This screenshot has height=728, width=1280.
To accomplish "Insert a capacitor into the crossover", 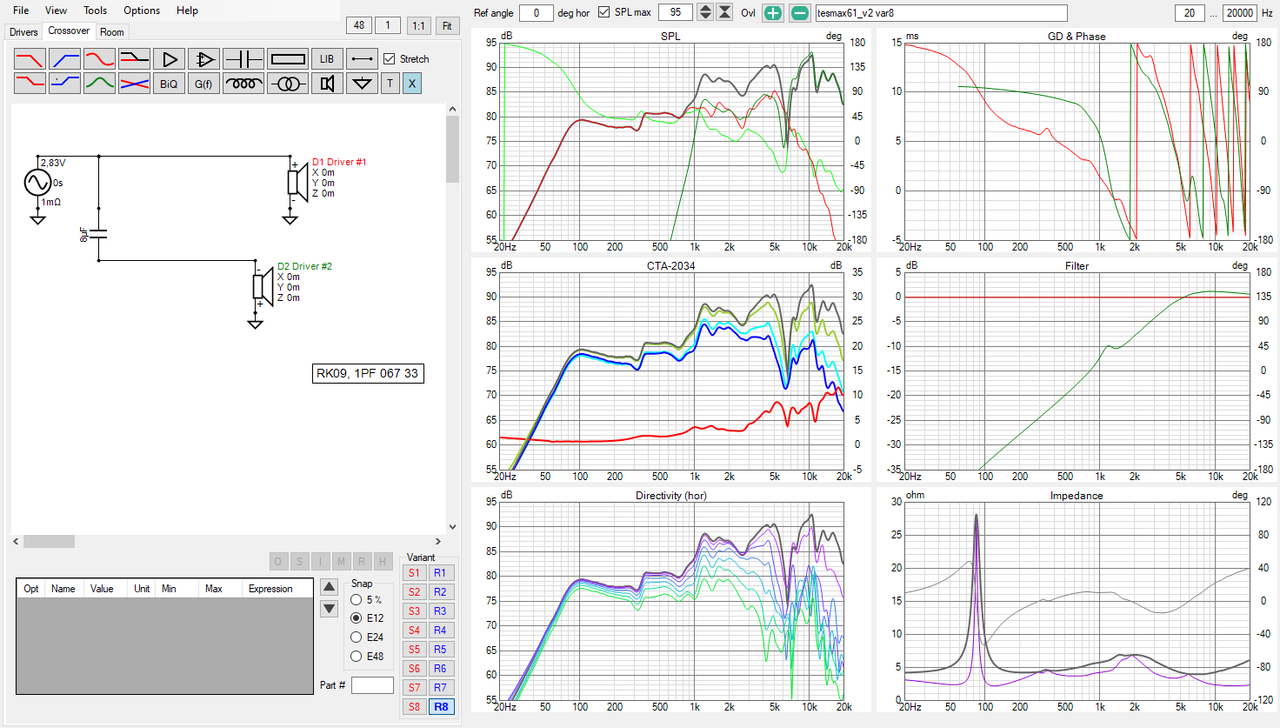I will pyautogui.click(x=243, y=59).
